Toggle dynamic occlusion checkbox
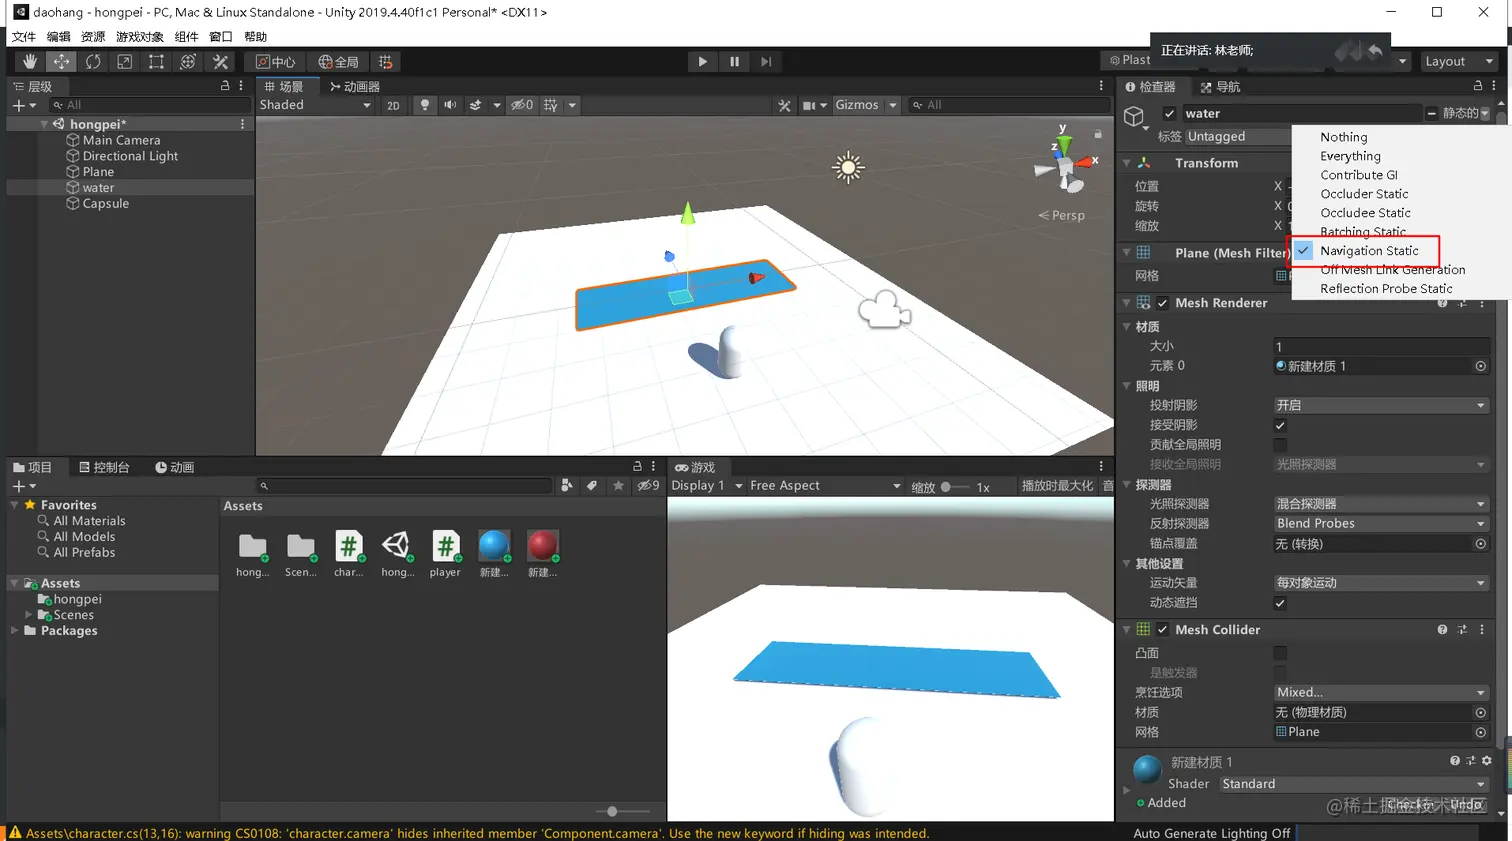This screenshot has height=841, width=1512. click(x=1280, y=603)
